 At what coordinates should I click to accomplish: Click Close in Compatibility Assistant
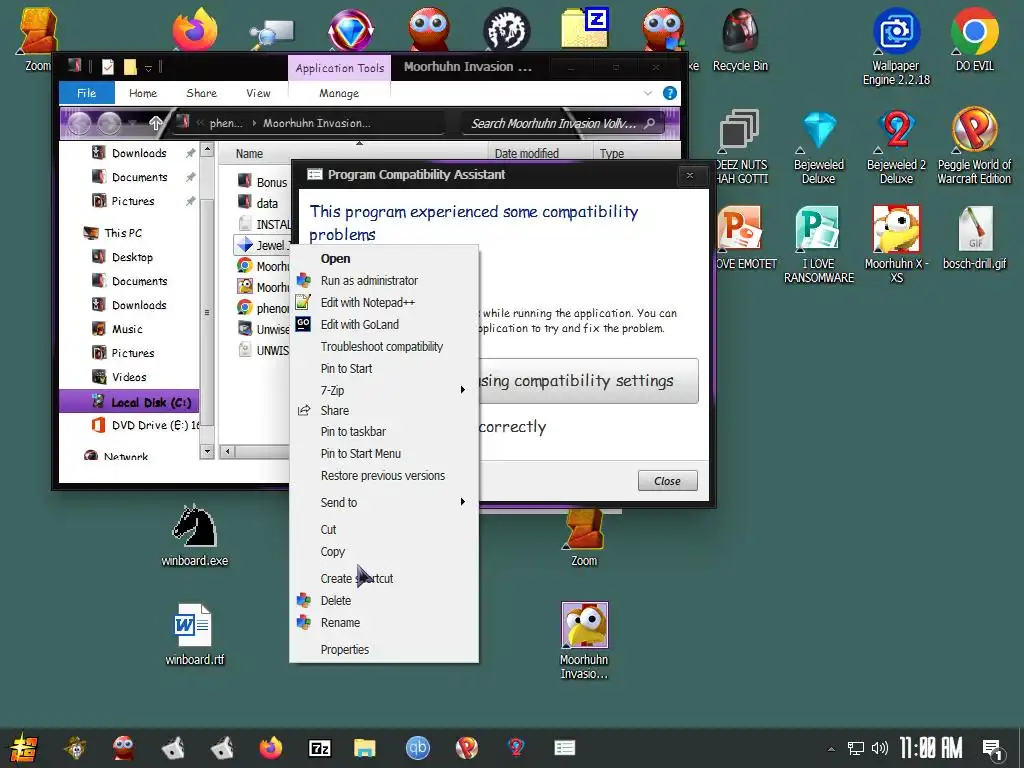pyautogui.click(x=667, y=481)
